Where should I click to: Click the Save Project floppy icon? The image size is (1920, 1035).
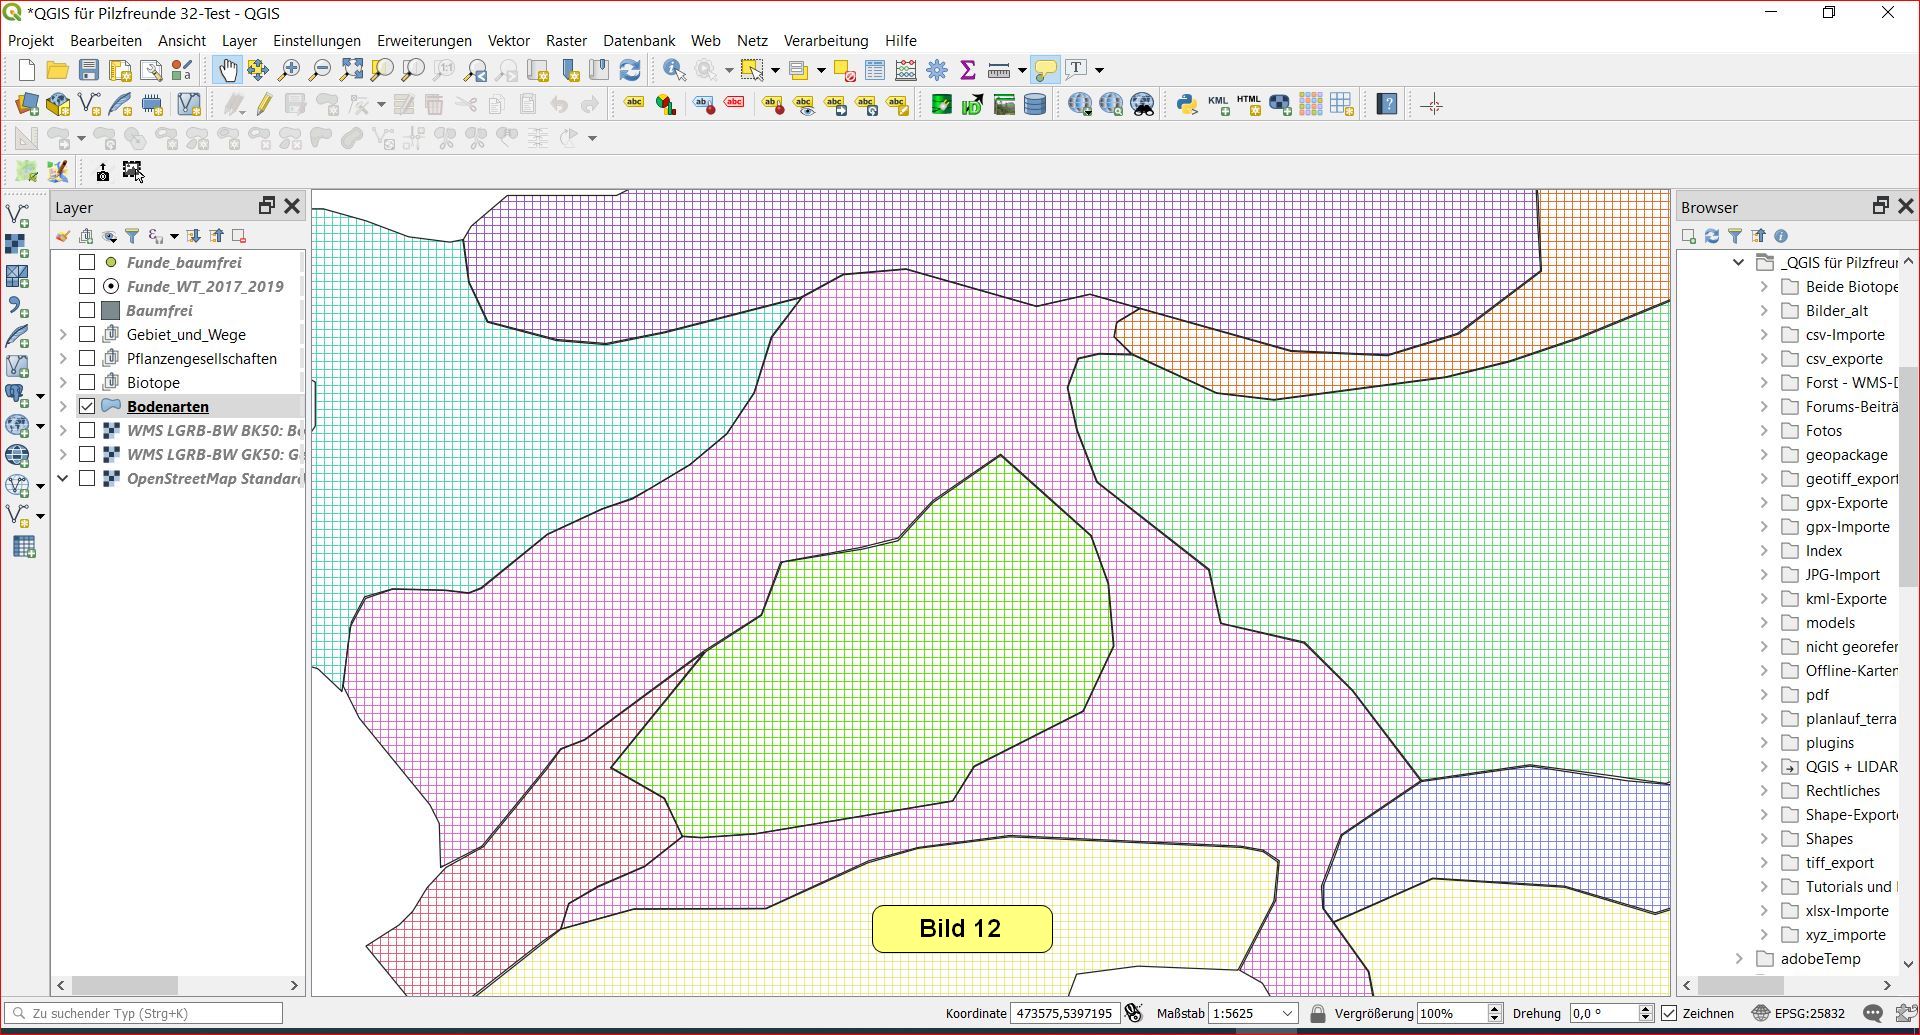(x=89, y=70)
